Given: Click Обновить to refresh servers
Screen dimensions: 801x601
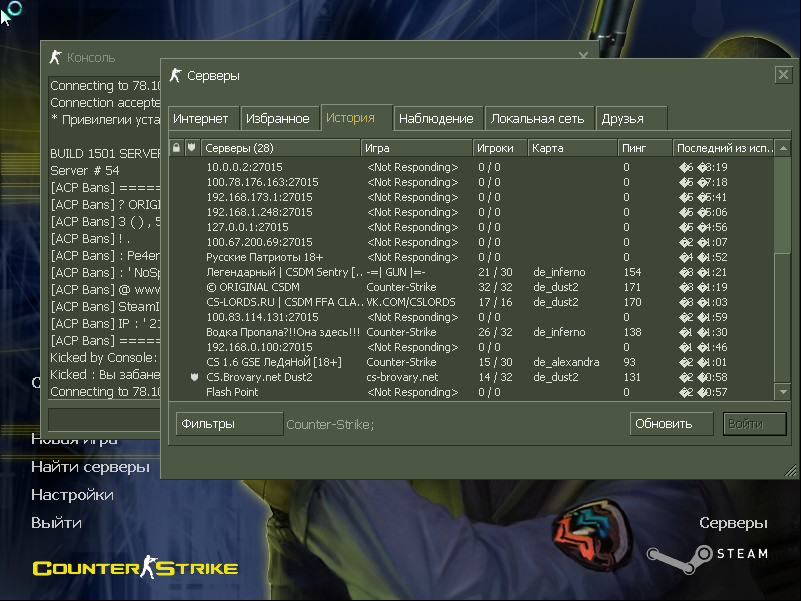Looking at the screenshot, I should (671, 424).
